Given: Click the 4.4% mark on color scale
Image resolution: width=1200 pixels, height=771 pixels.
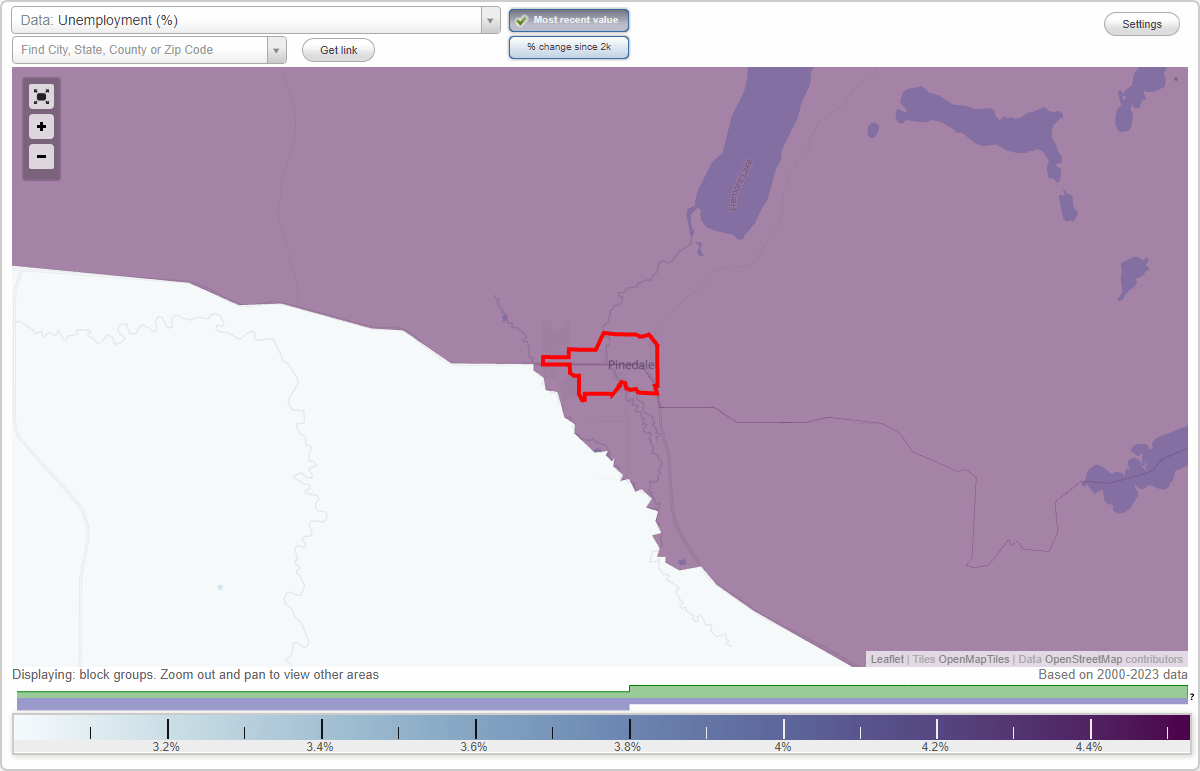Looking at the screenshot, I should (x=1089, y=747).
